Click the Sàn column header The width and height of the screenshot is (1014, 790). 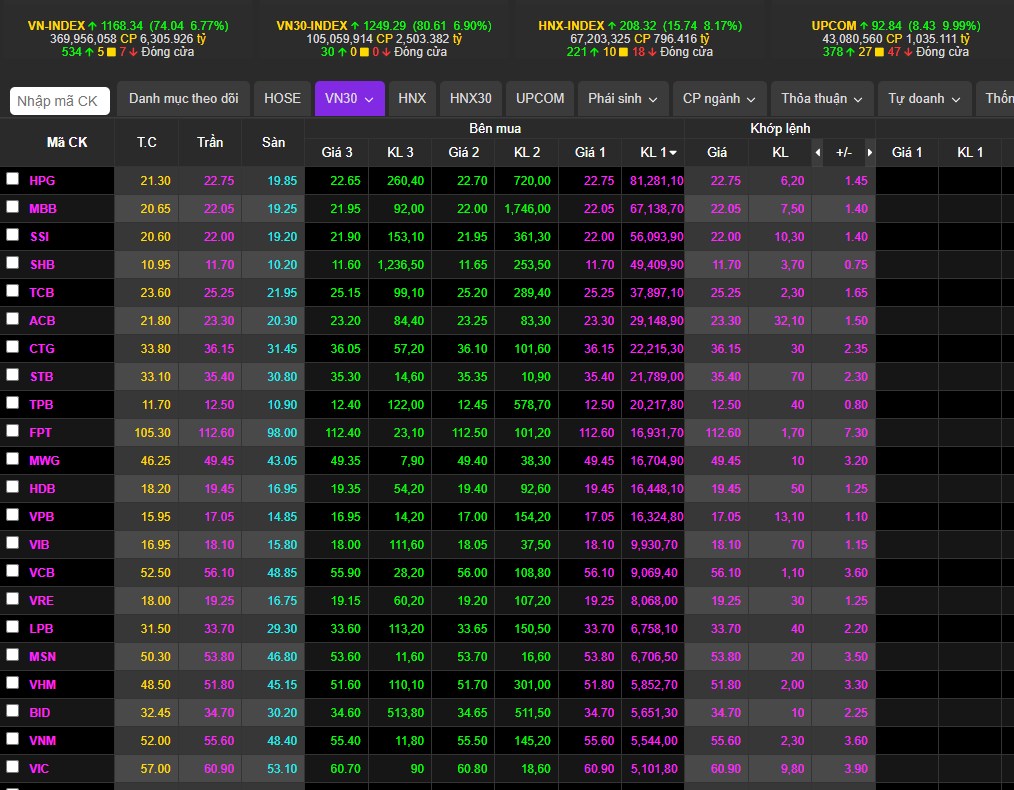[273, 142]
